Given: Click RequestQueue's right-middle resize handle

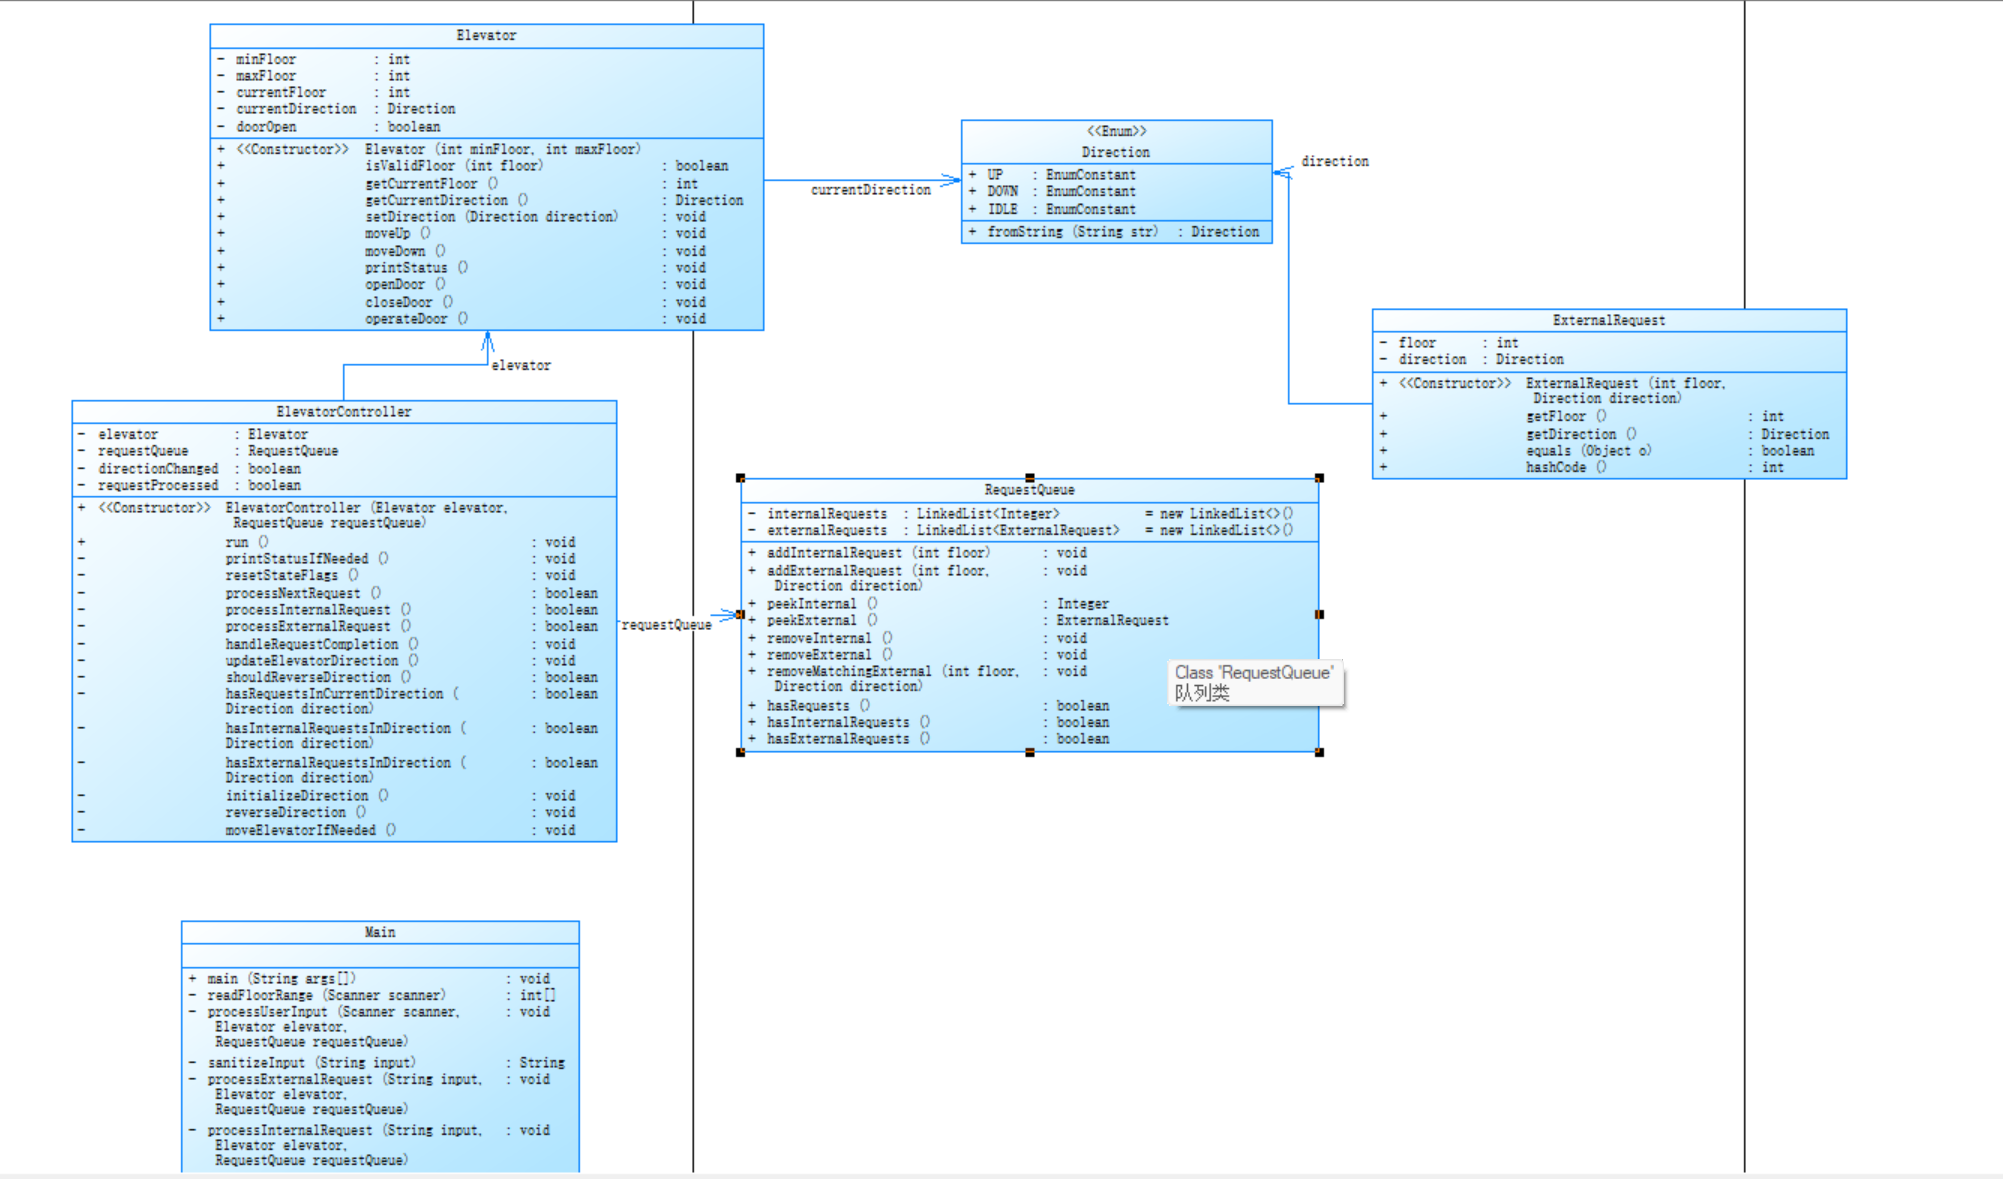Looking at the screenshot, I should click(1319, 614).
